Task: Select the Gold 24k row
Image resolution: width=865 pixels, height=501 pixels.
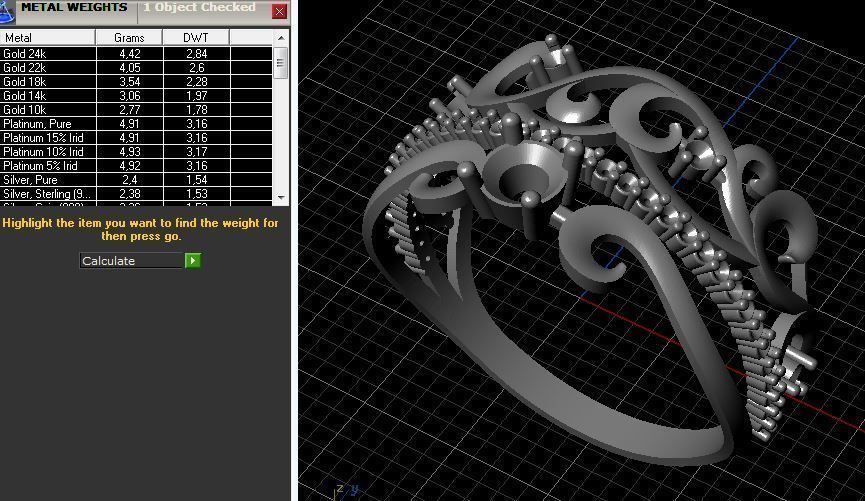Action: click(136, 54)
